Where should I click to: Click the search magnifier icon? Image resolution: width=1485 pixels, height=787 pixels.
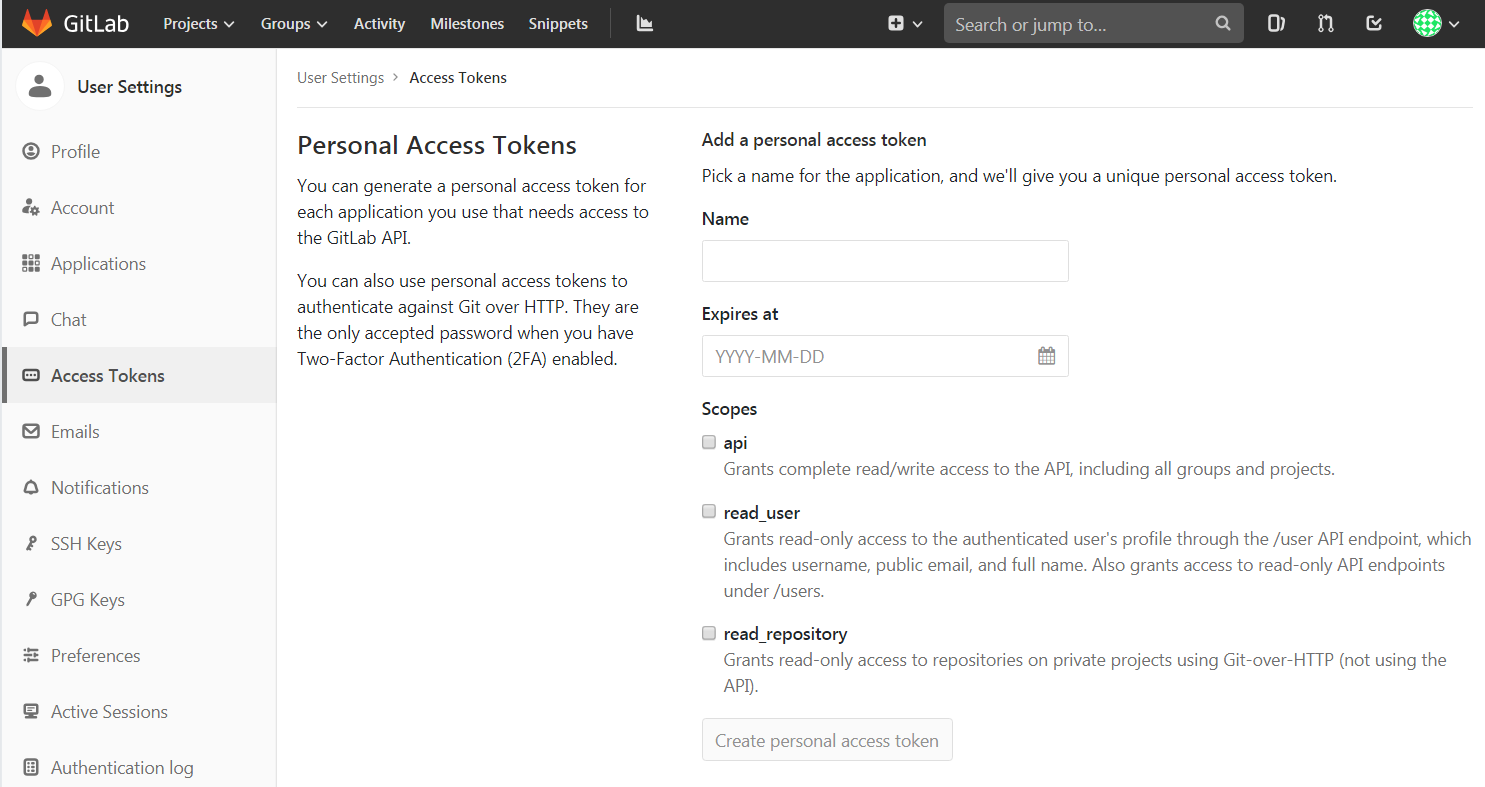coord(1222,22)
